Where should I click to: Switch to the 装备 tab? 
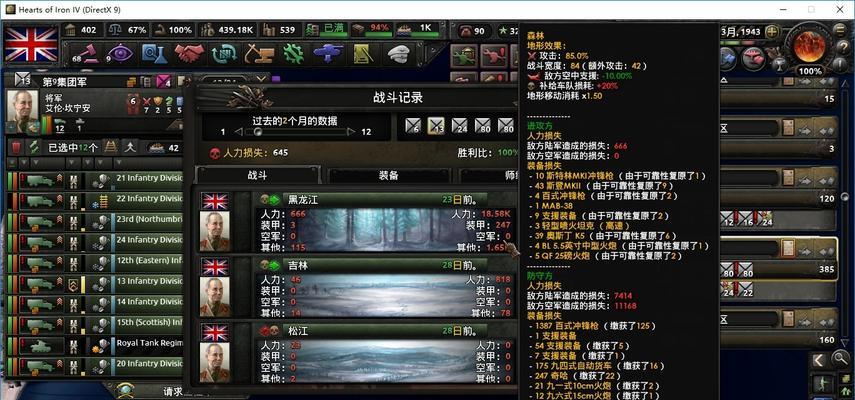point(388,175)
